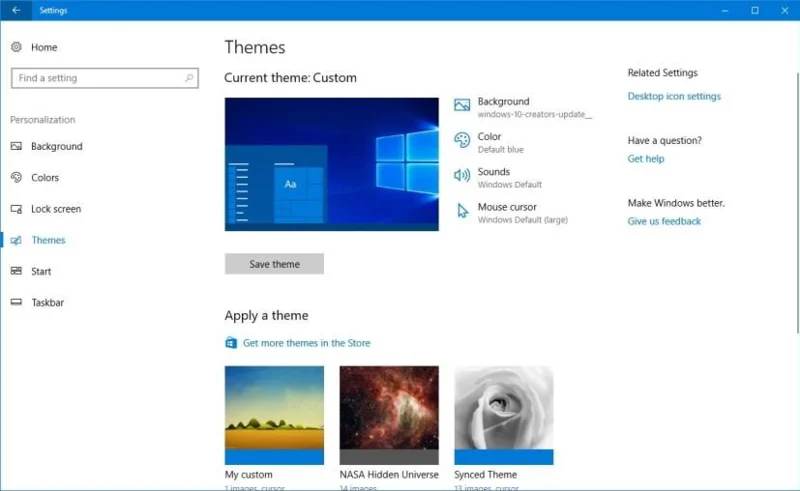Click the current theme preview image
800x491 pixels.
point(332,164)
